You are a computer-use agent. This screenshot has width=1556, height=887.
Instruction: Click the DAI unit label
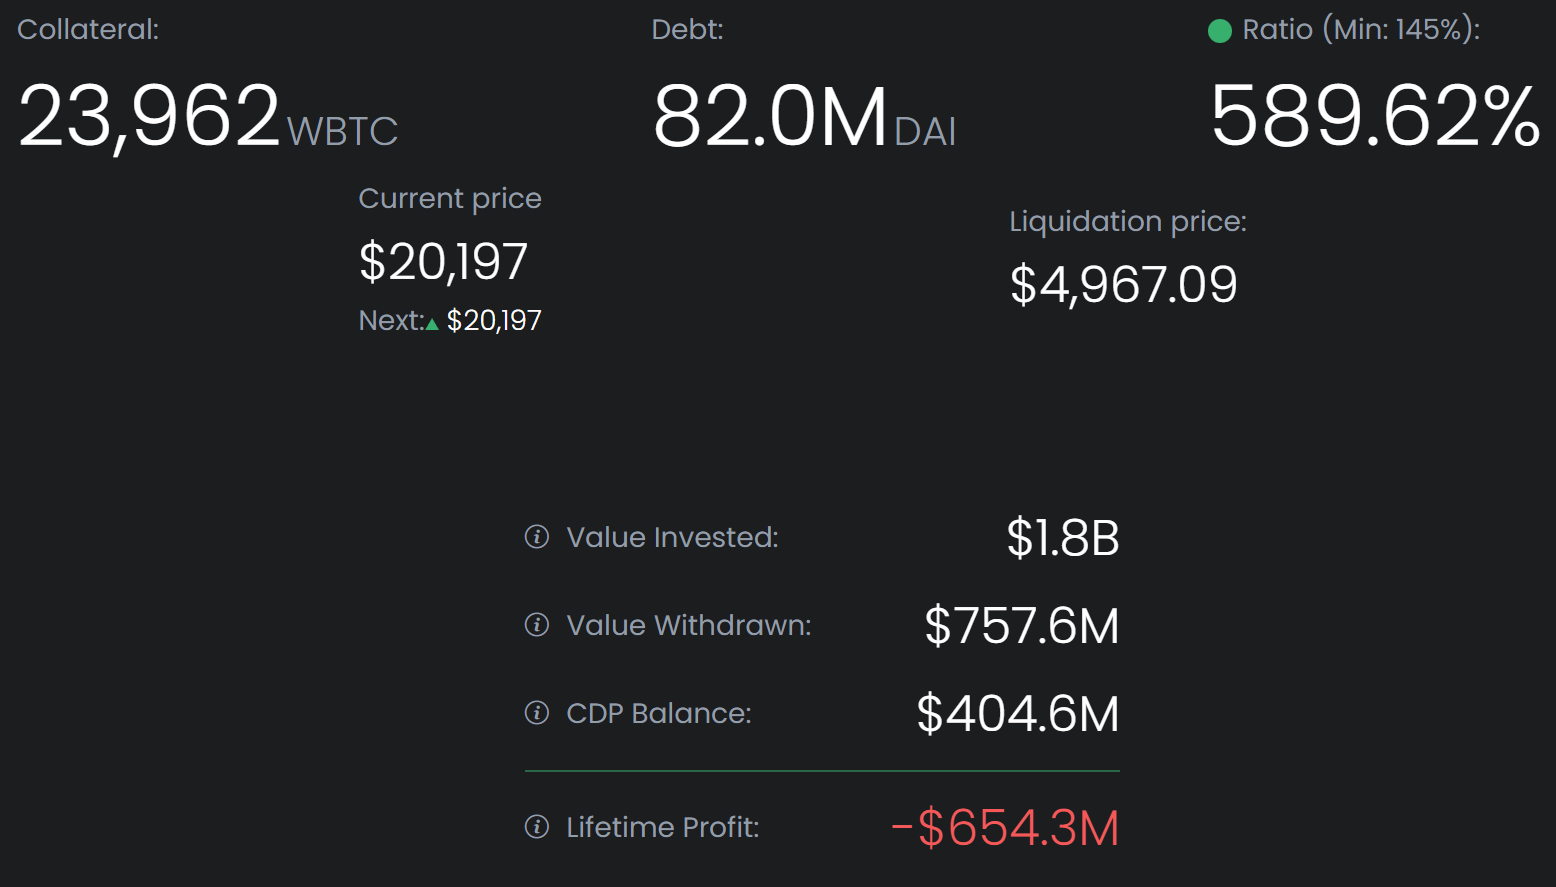click(925, 131)
